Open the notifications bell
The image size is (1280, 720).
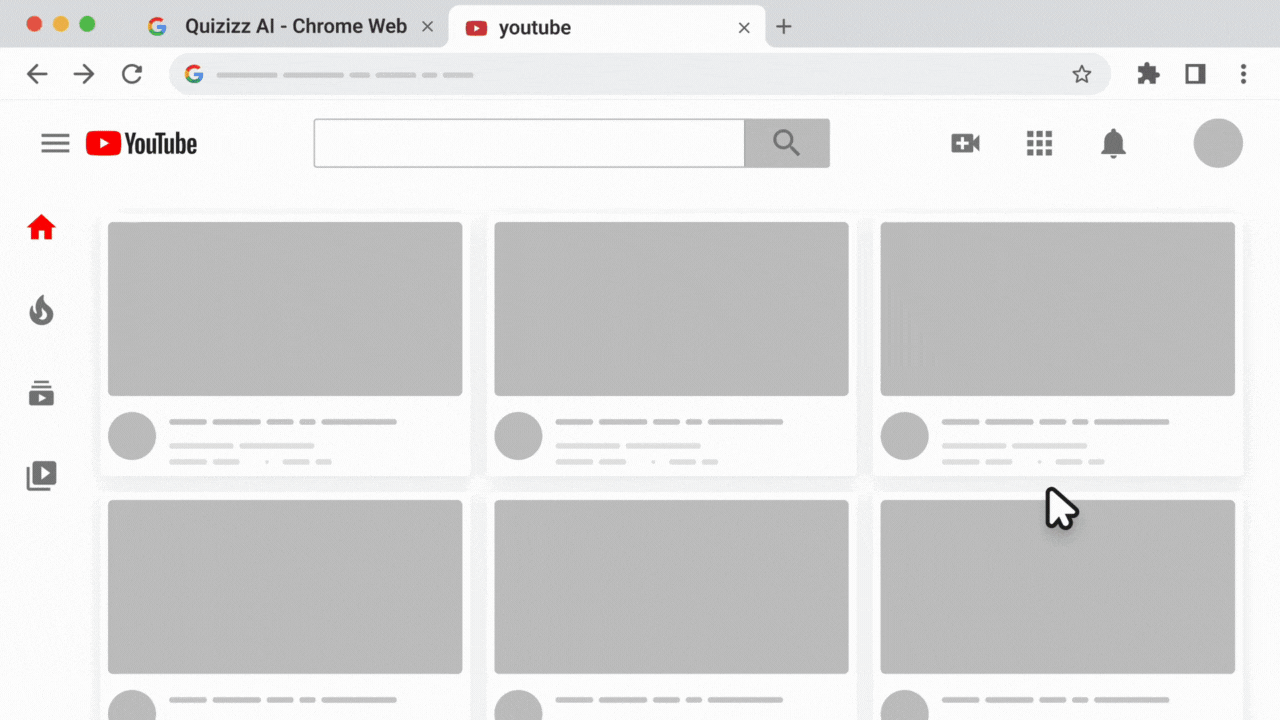[1113, 143]
